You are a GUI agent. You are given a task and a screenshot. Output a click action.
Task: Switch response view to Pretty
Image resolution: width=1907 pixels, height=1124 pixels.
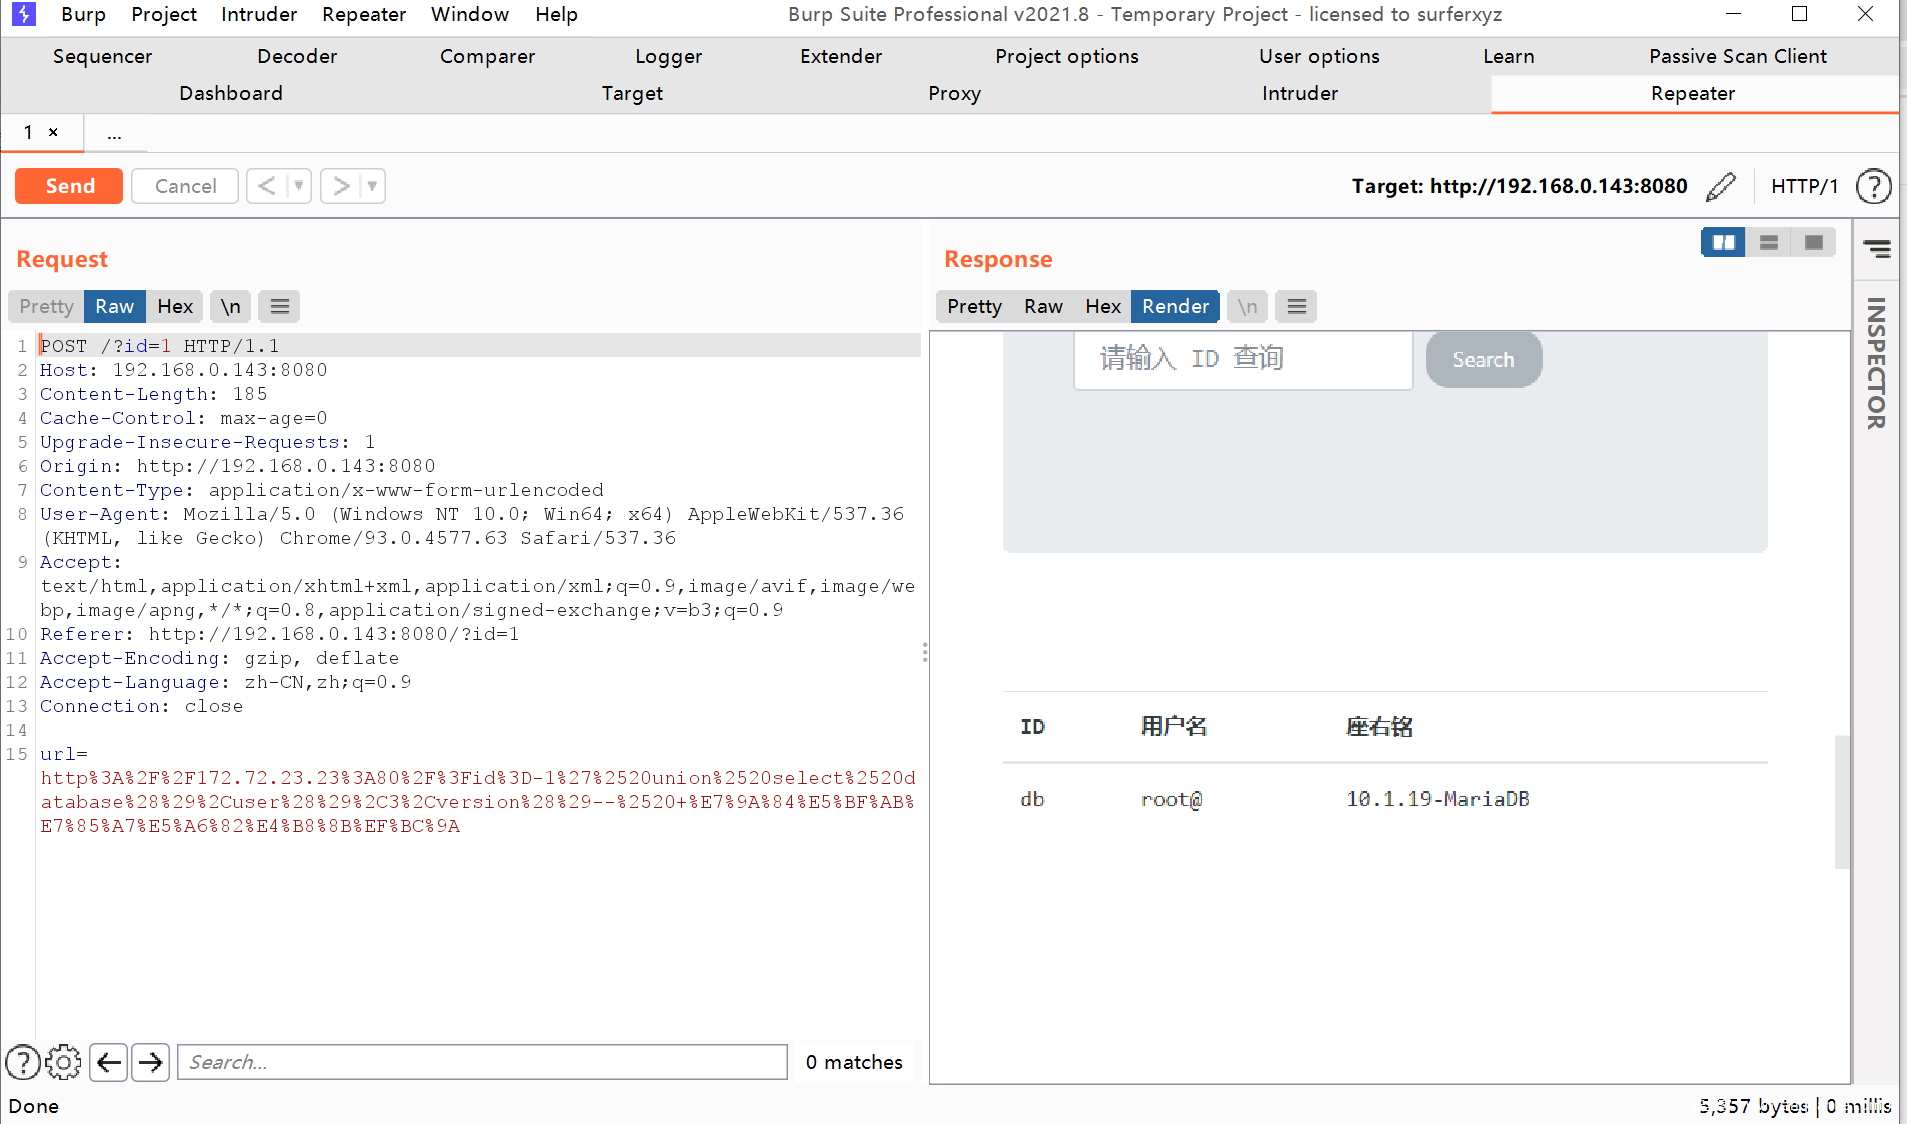click(974, 306)
